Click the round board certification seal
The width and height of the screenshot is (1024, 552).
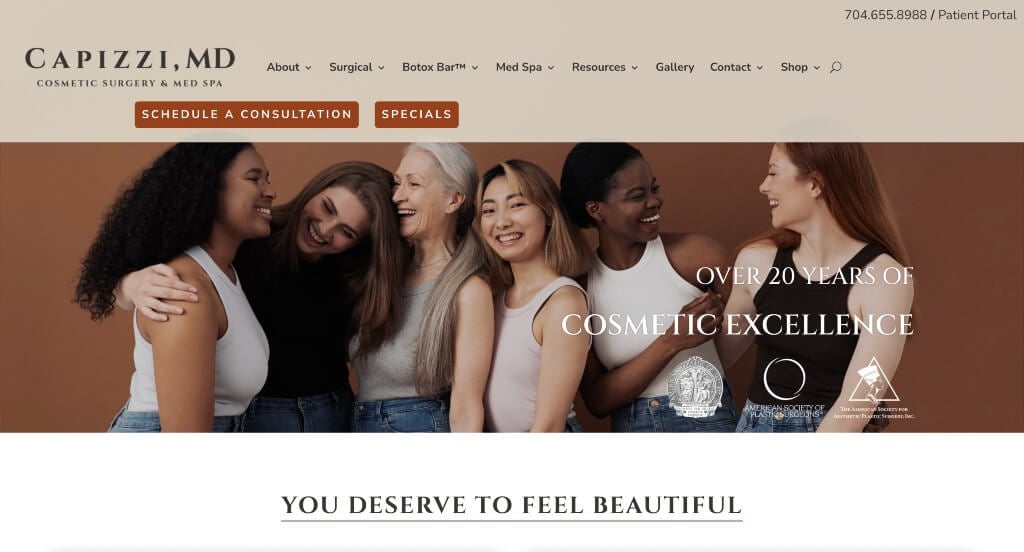coord(695,388)
